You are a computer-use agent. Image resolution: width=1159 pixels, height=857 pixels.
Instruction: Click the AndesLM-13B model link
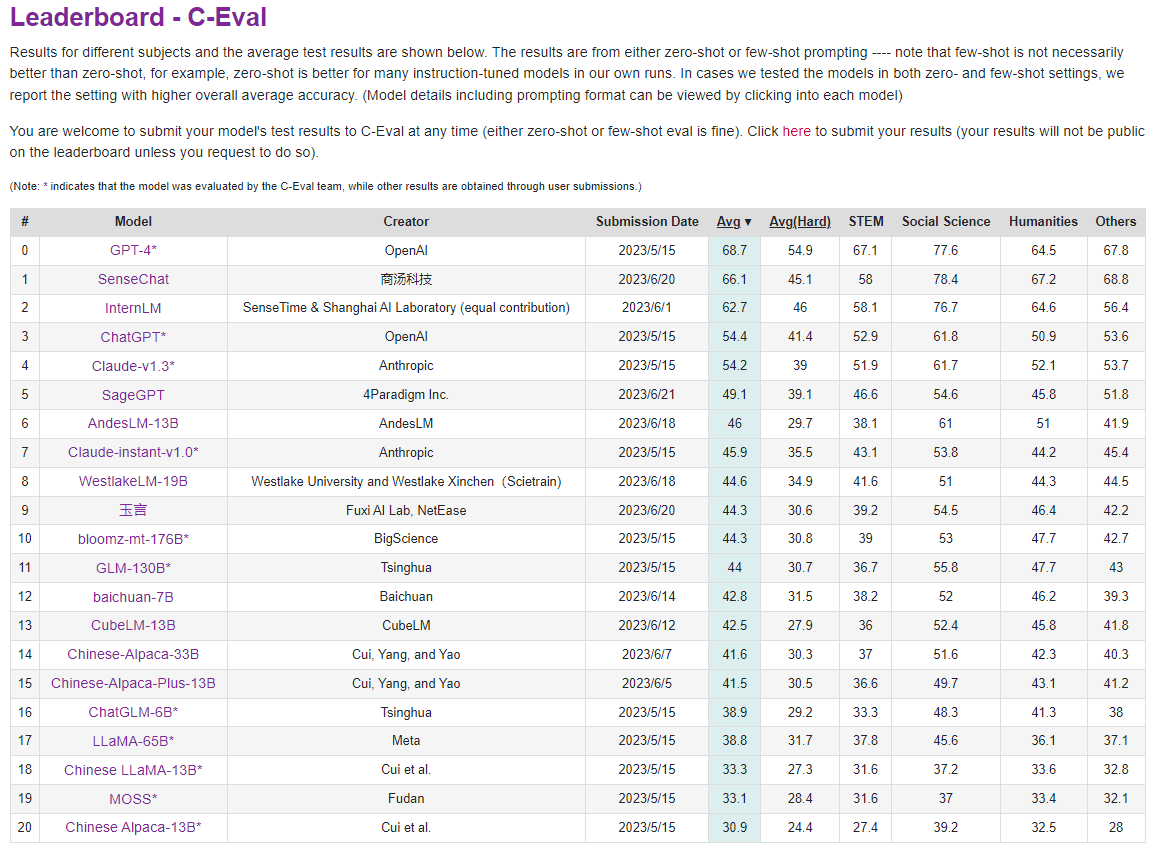tap(133, 424)
